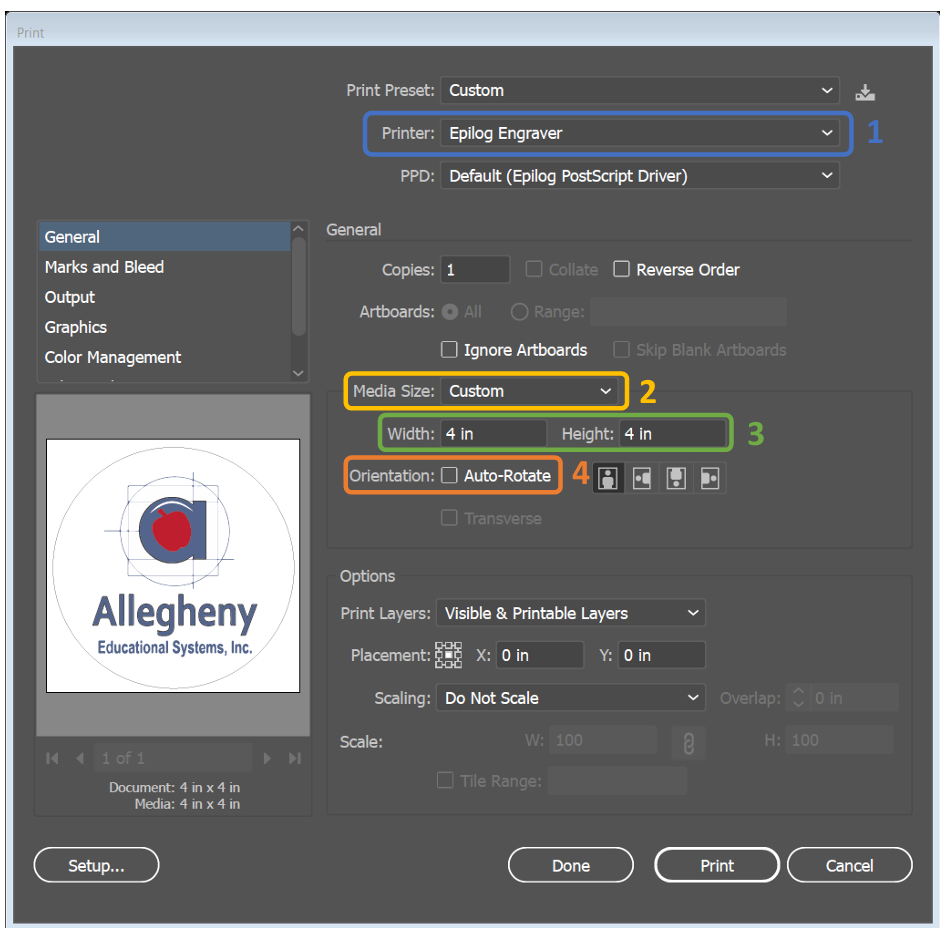
Task: Expand the Media Size dropdown
Action: pyautogui.click(x=532, y=391)
